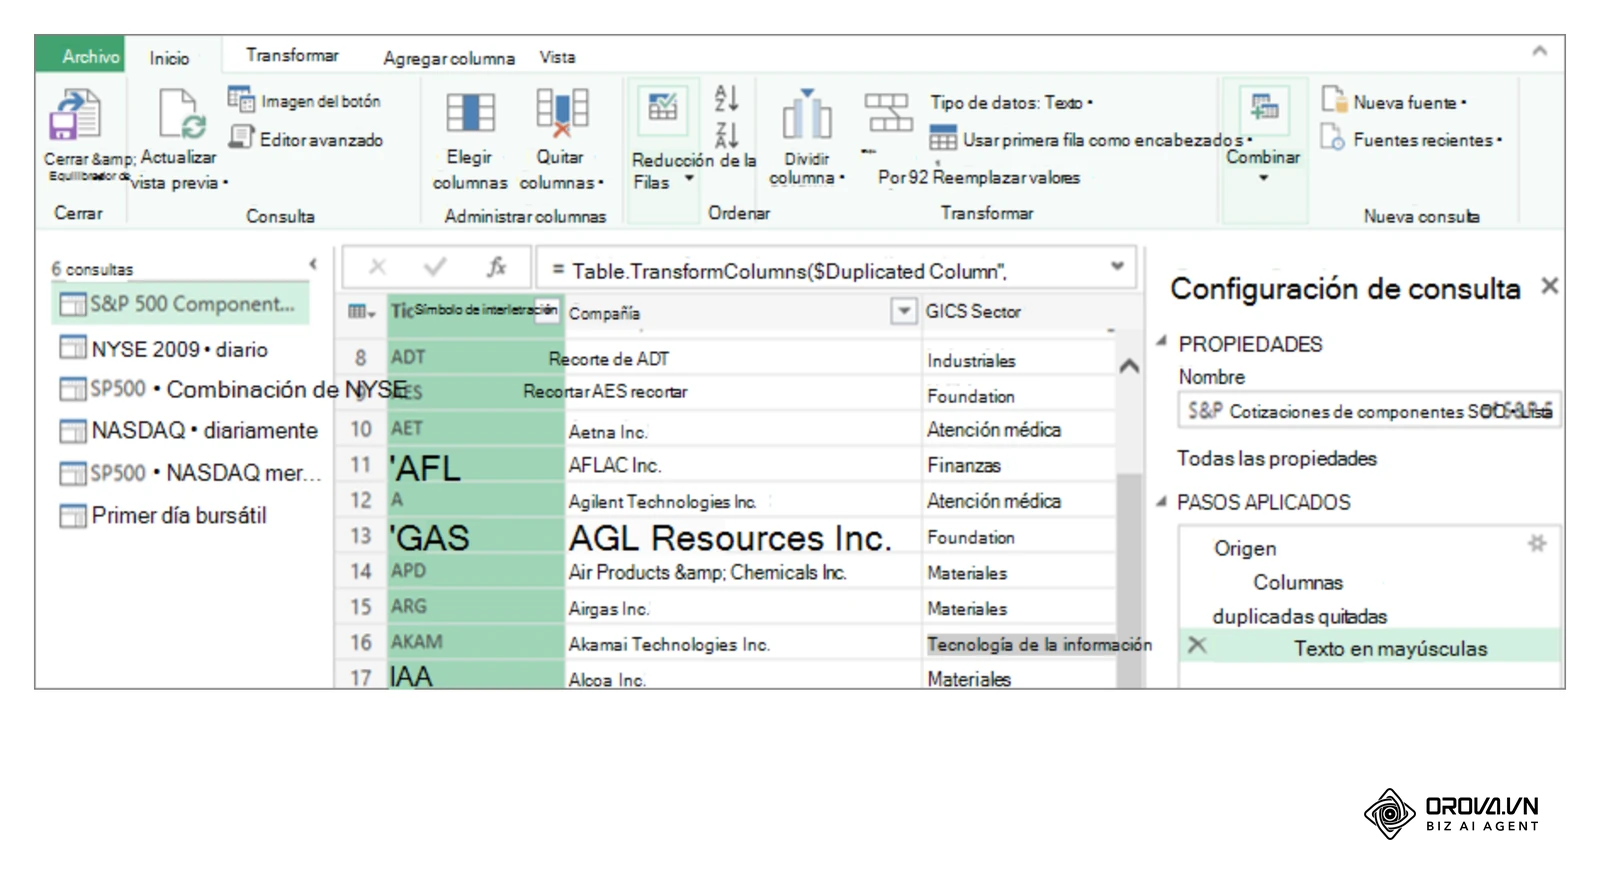Click the up arrow of the grid scrollbar
The image size is (1600, 880).
point(1129,366)
